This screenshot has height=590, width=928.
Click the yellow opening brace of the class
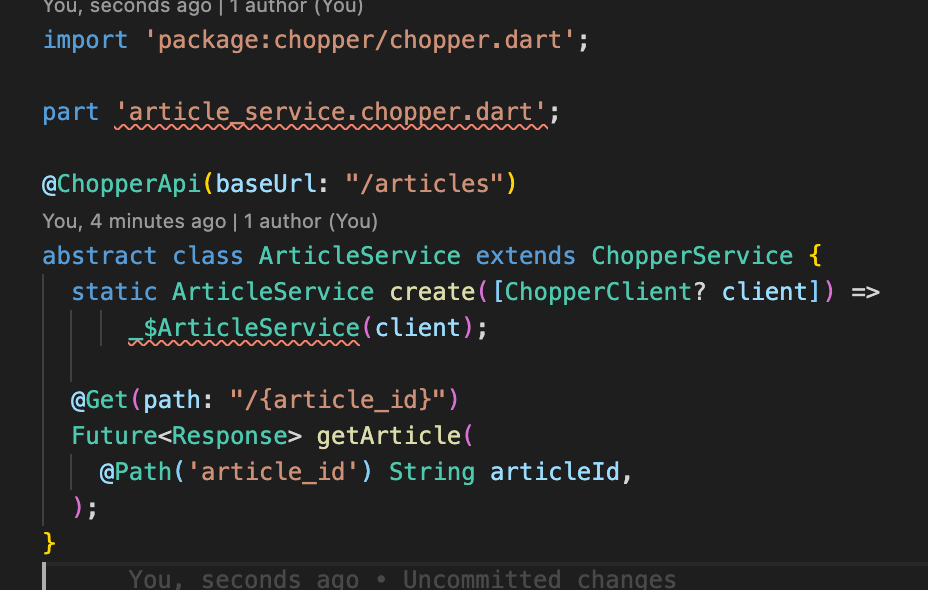click(x=815, y=256)
